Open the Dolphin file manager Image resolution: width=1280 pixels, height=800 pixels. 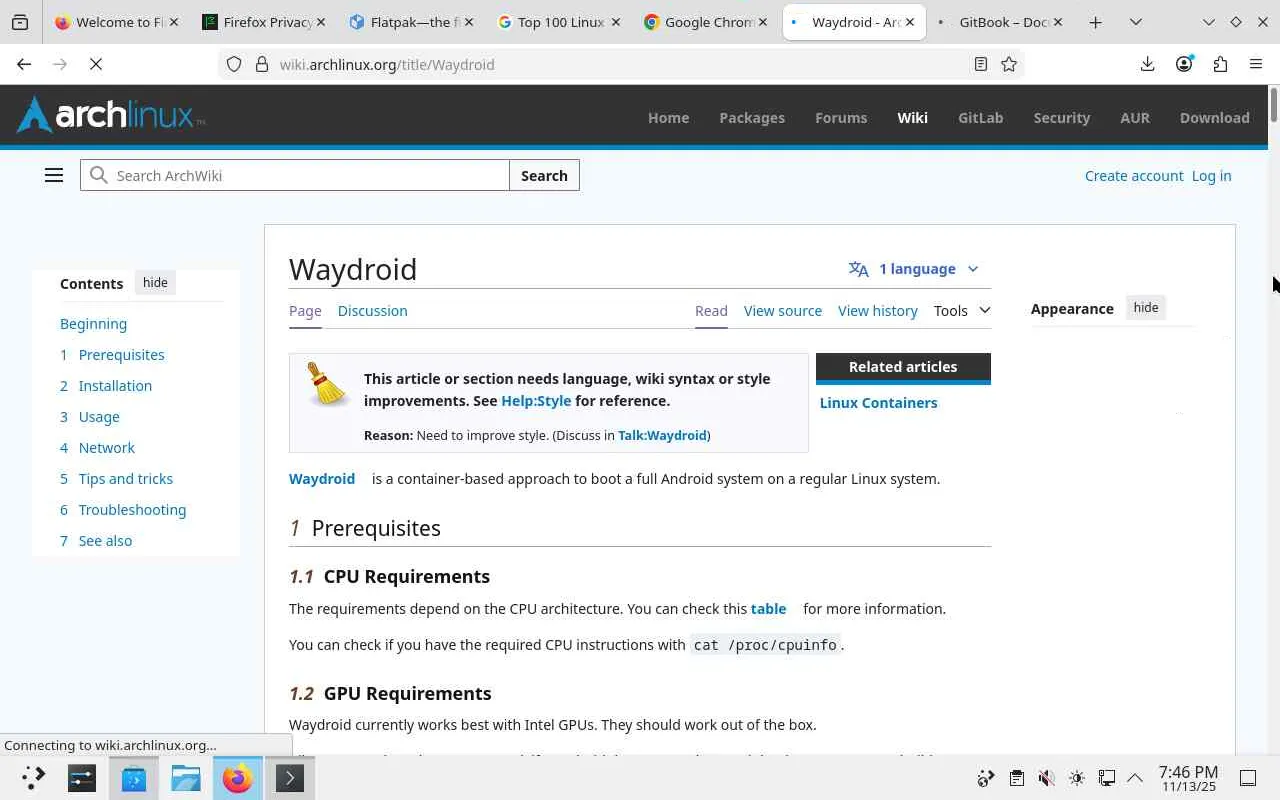(186, 778)
